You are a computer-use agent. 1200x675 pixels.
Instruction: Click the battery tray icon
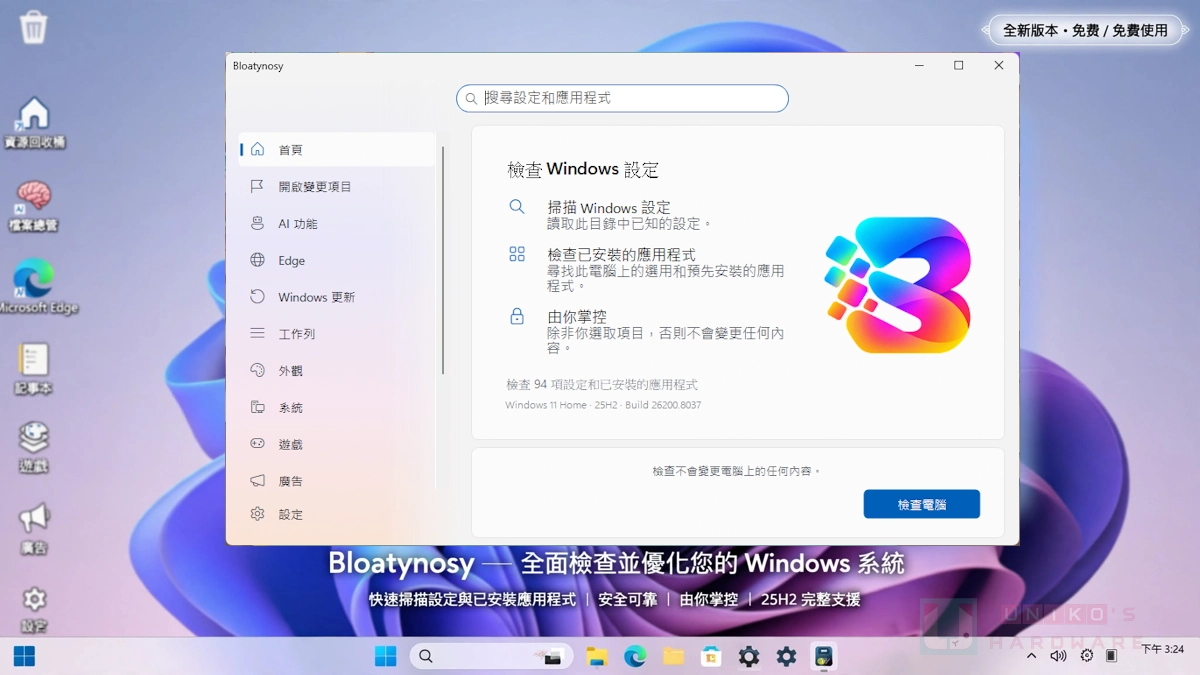(x=1111, y=656)
